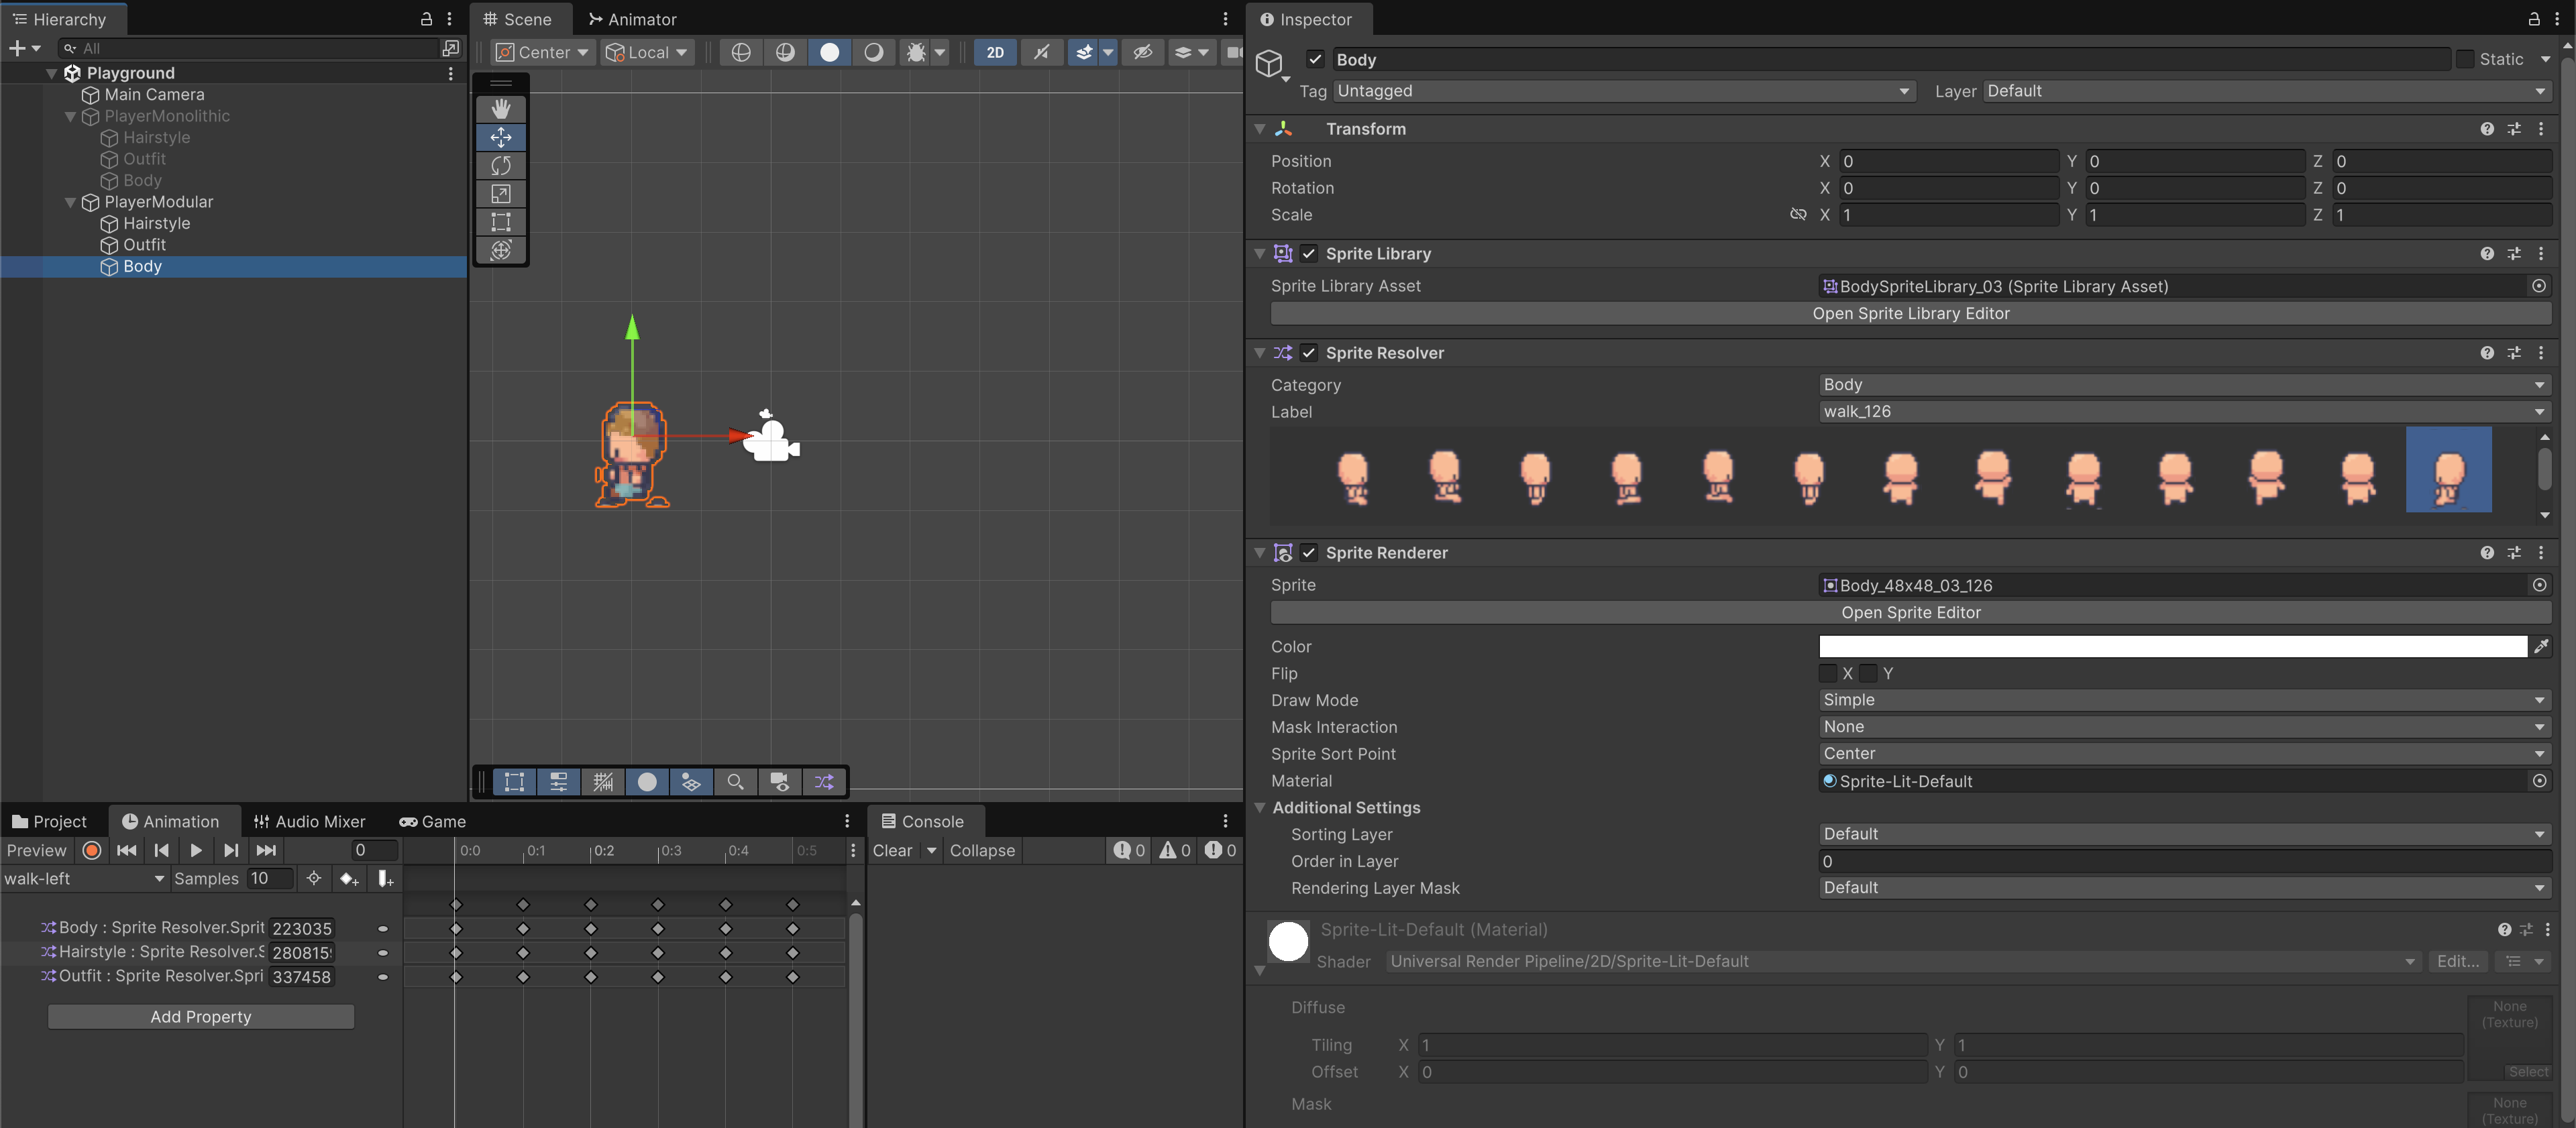
Task: Enable the Static checkbox
Action: (2465, 59)
